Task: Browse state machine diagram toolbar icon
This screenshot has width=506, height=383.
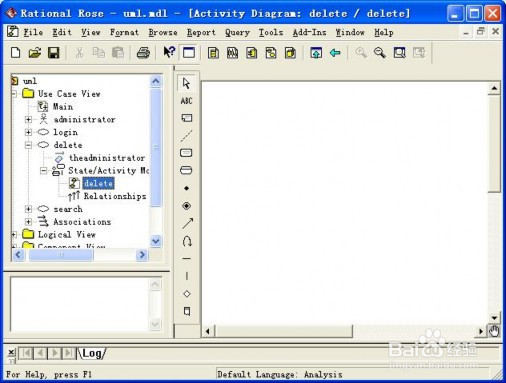Action: 271,53
